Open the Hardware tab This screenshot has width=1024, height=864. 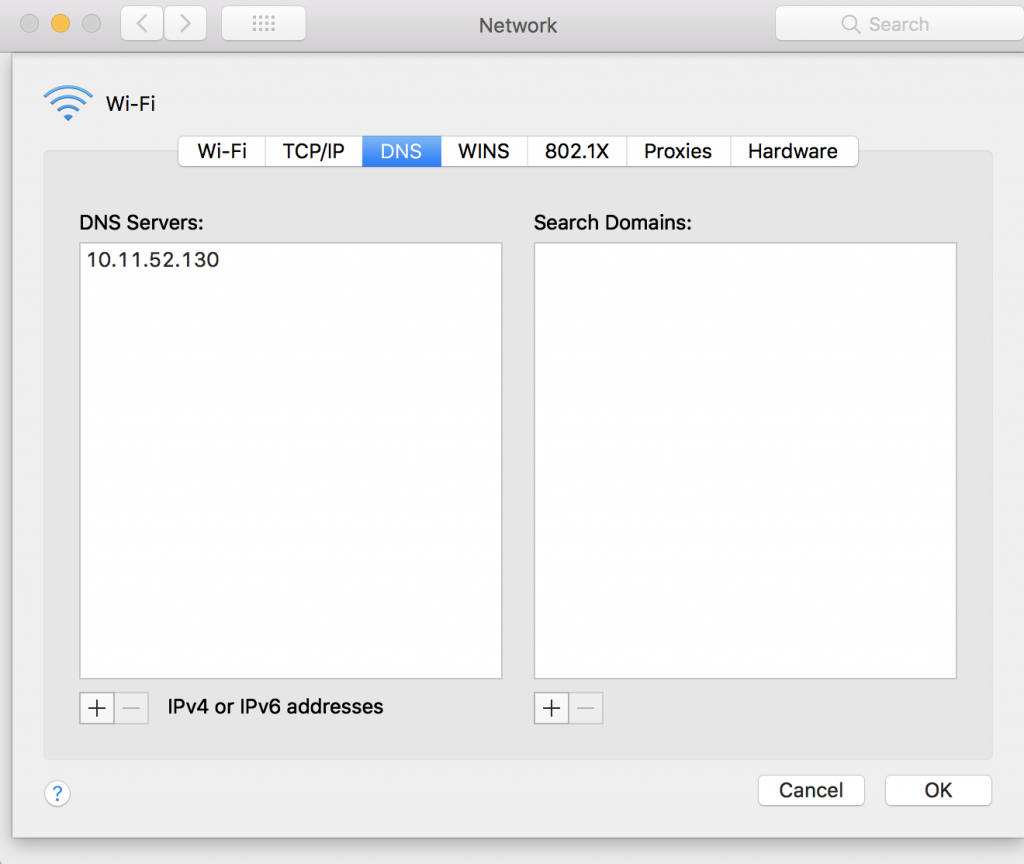[793, 152]
